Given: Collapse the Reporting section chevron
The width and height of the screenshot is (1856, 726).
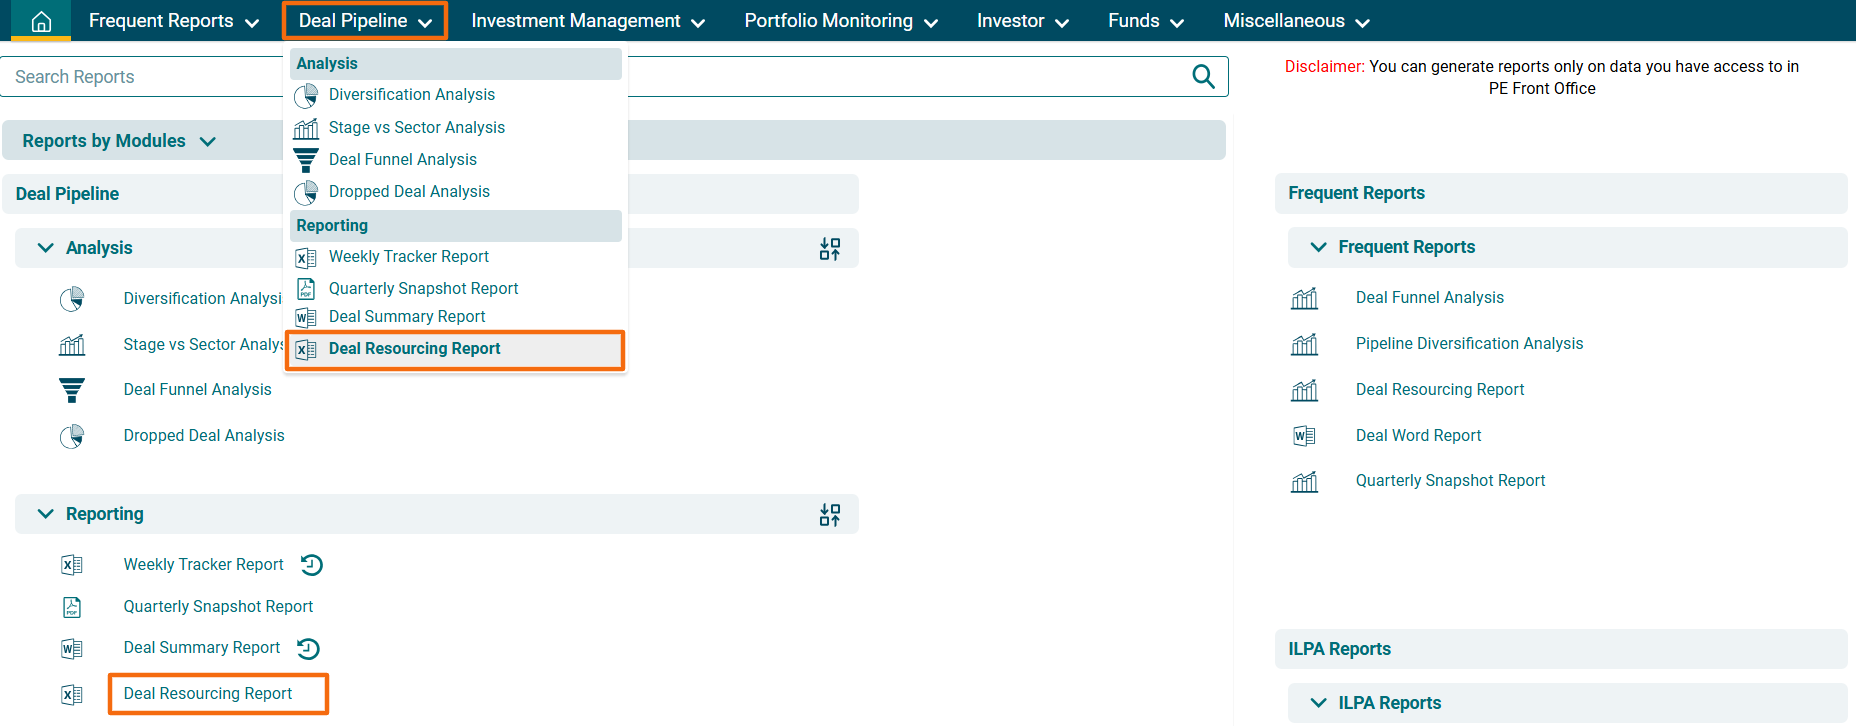Looking at the screenshot, I should [46, 514].
